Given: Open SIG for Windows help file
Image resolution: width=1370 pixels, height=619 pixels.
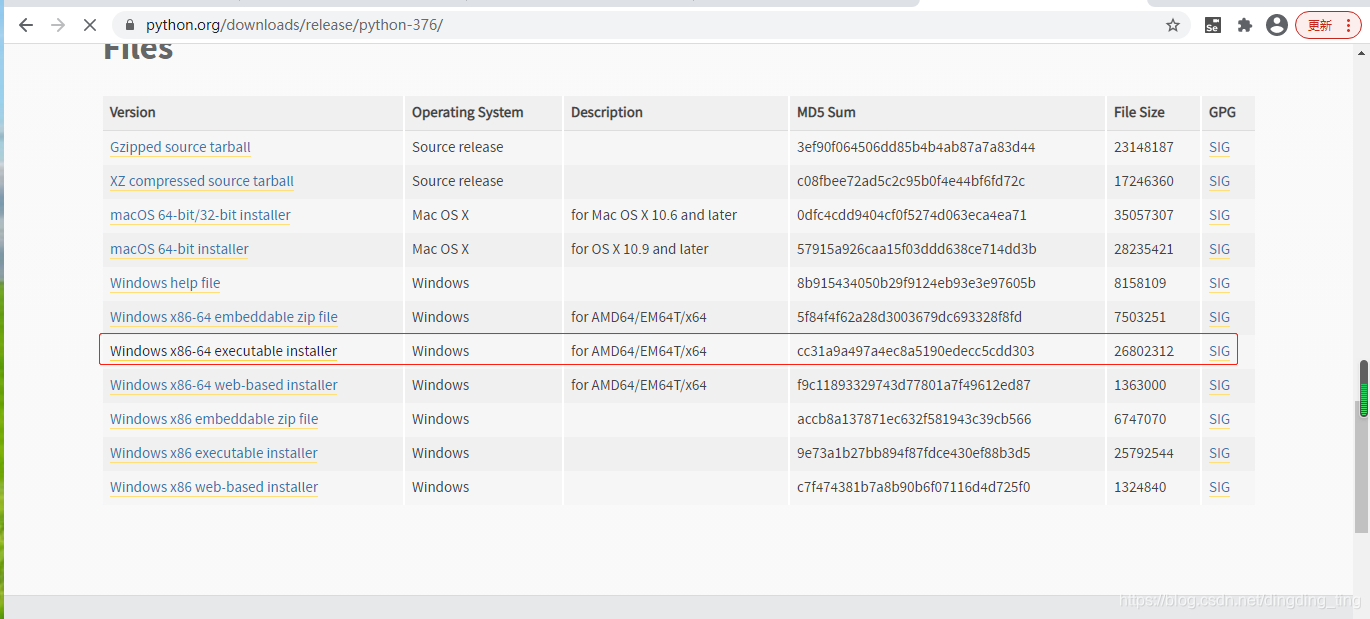Looking at the screenshot, I should [x=1219, y=283].
